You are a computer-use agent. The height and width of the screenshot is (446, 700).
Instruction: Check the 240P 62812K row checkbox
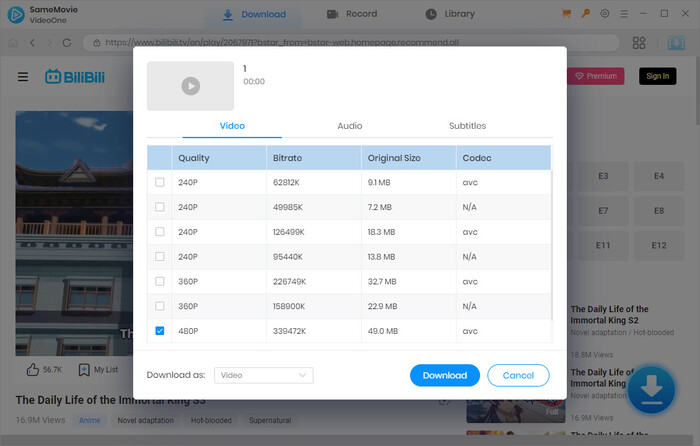point(159,182)
